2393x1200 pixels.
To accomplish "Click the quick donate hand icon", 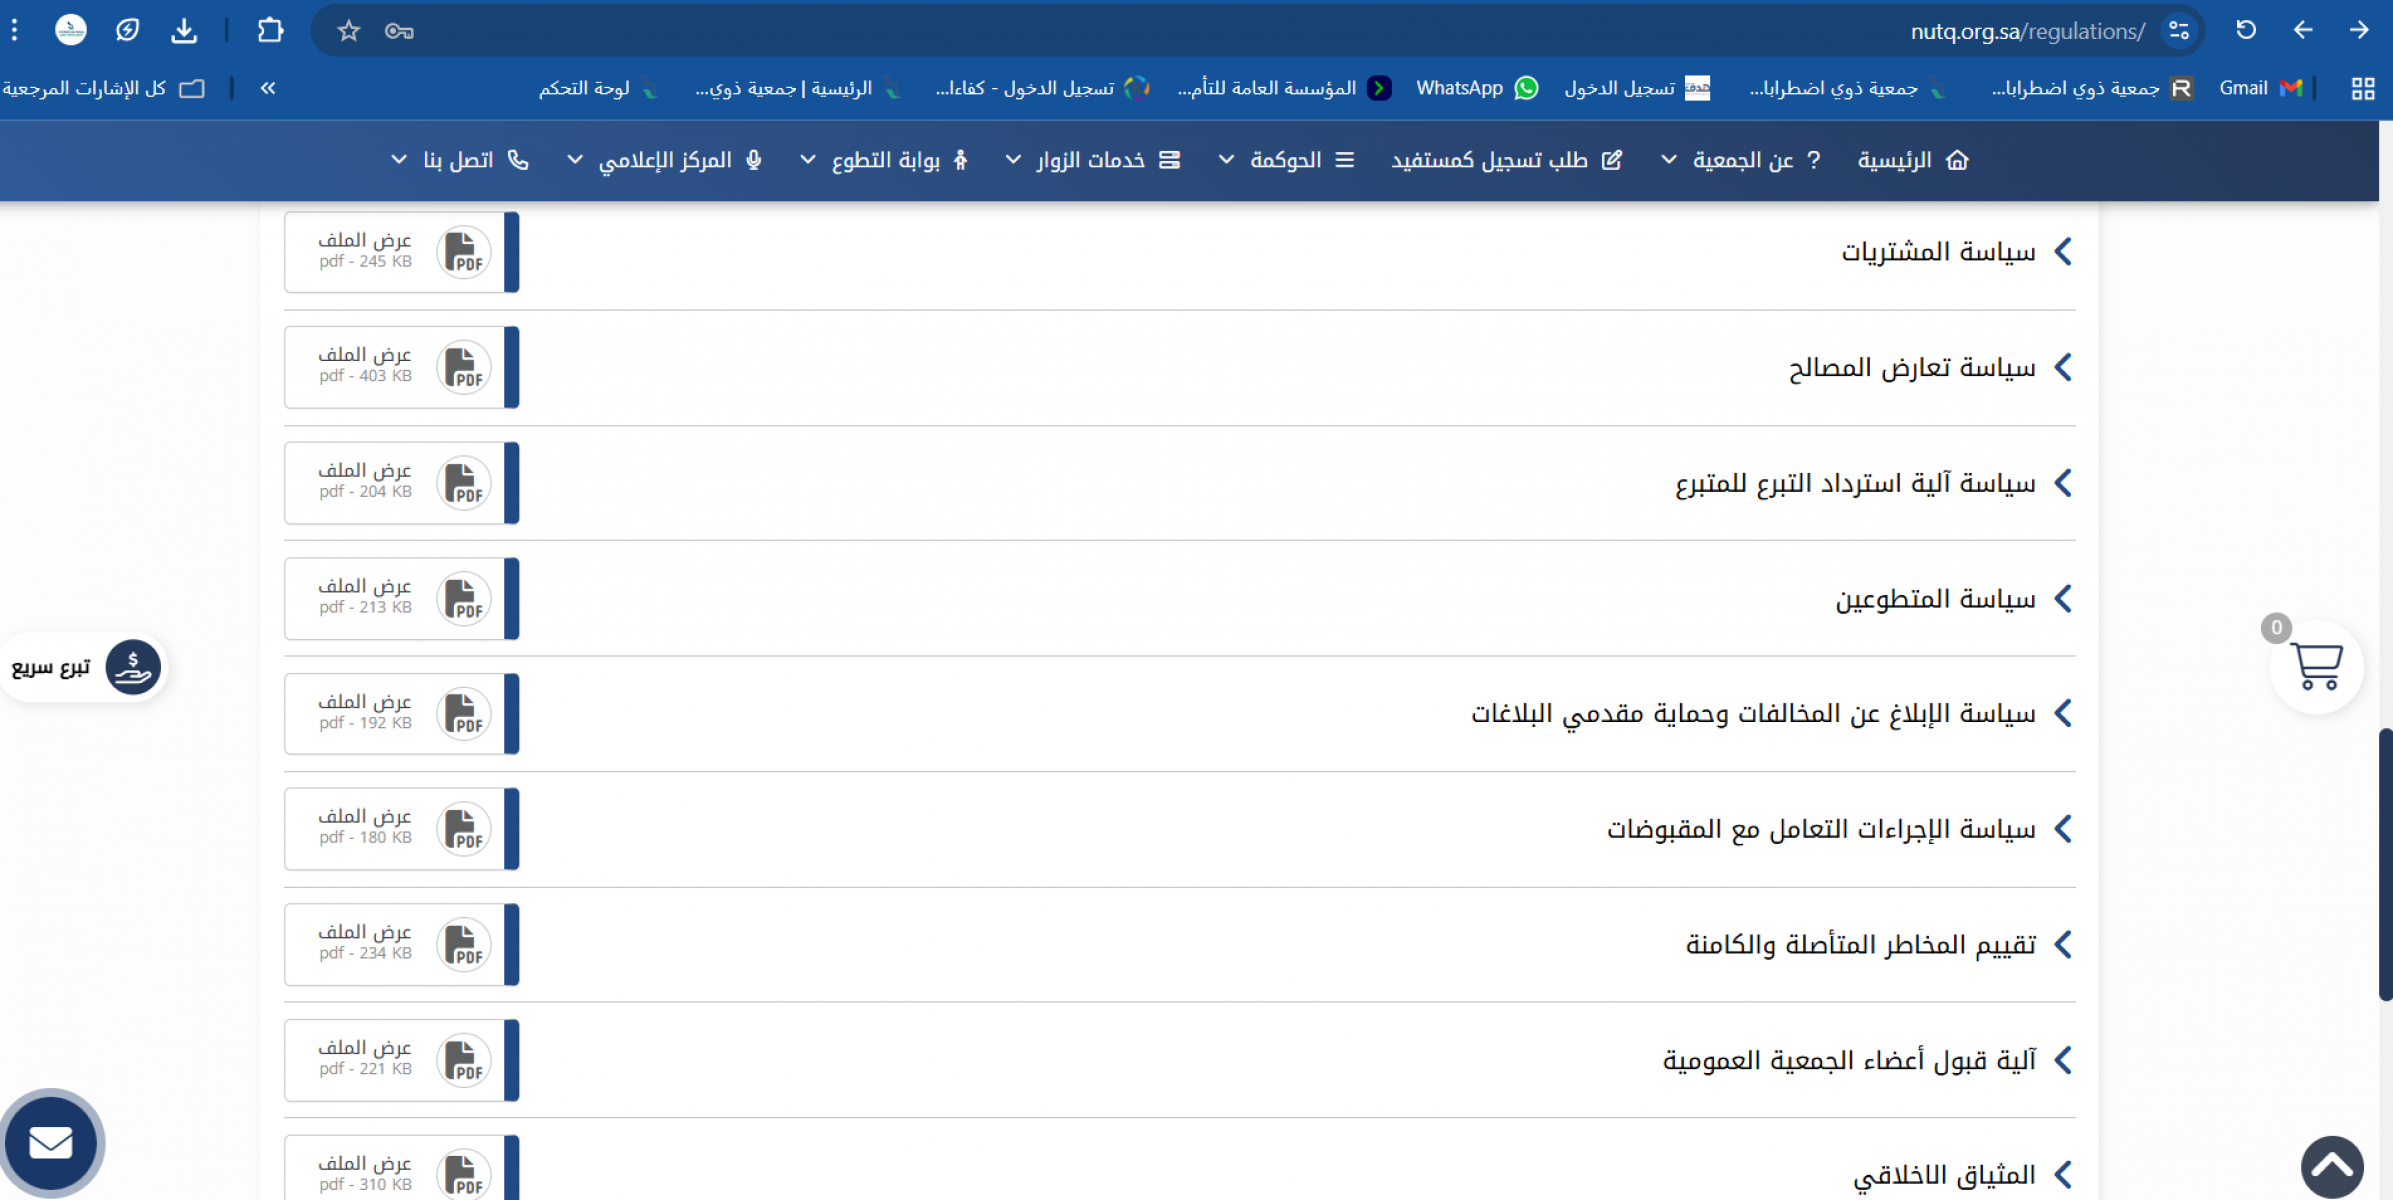I will pos(133,667).
